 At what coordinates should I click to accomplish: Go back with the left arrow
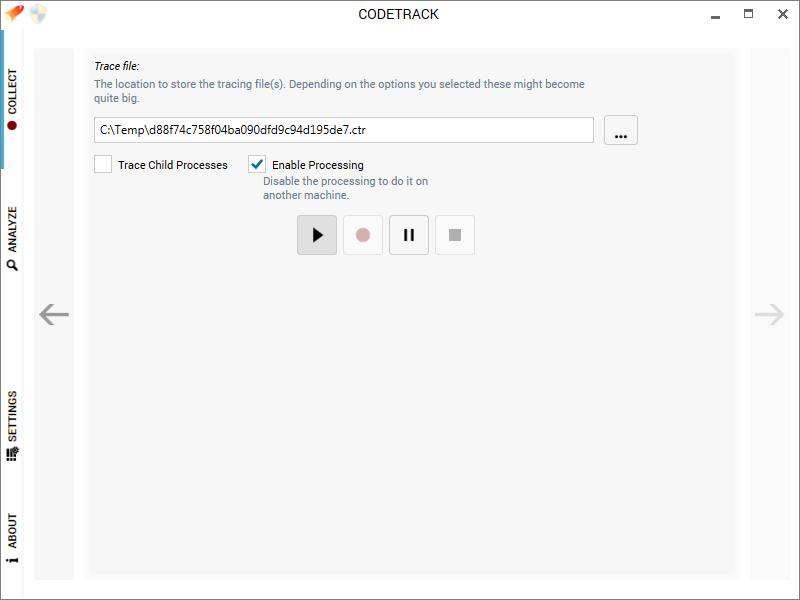[54, 314]
